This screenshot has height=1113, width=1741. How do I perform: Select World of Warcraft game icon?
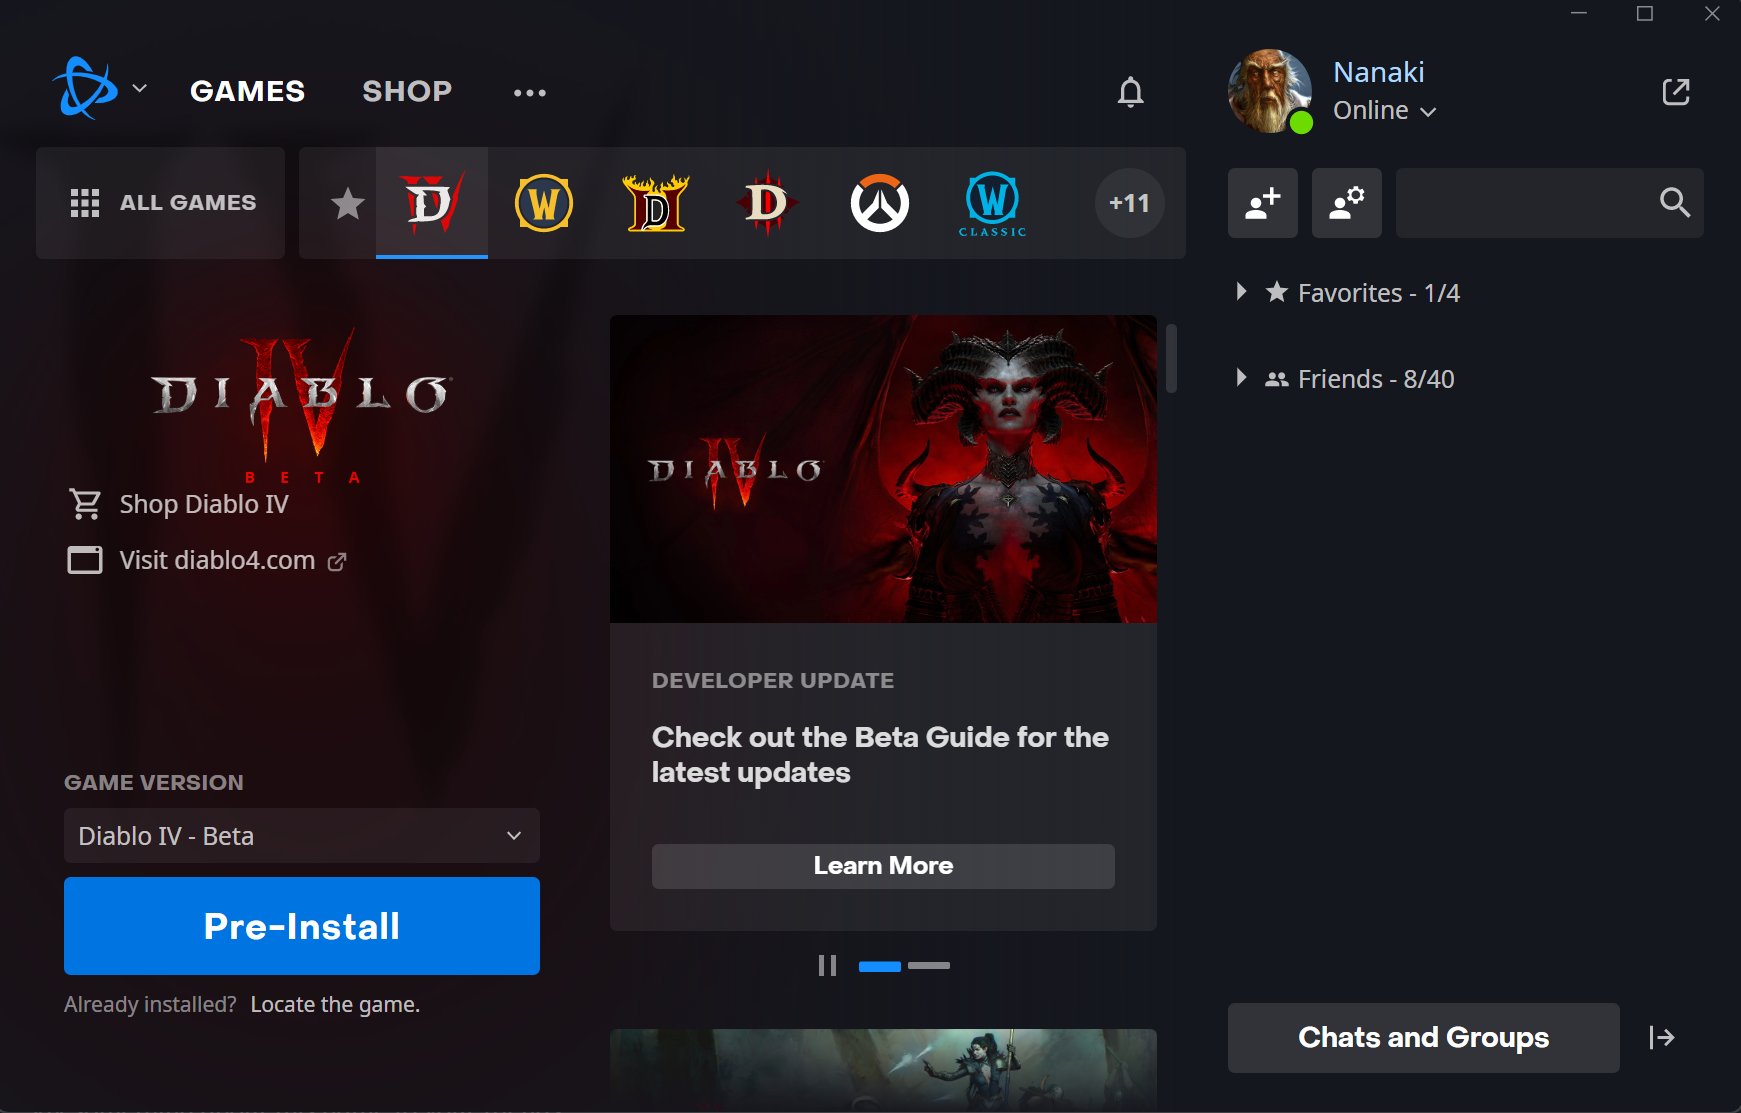[x=543, y=203]
